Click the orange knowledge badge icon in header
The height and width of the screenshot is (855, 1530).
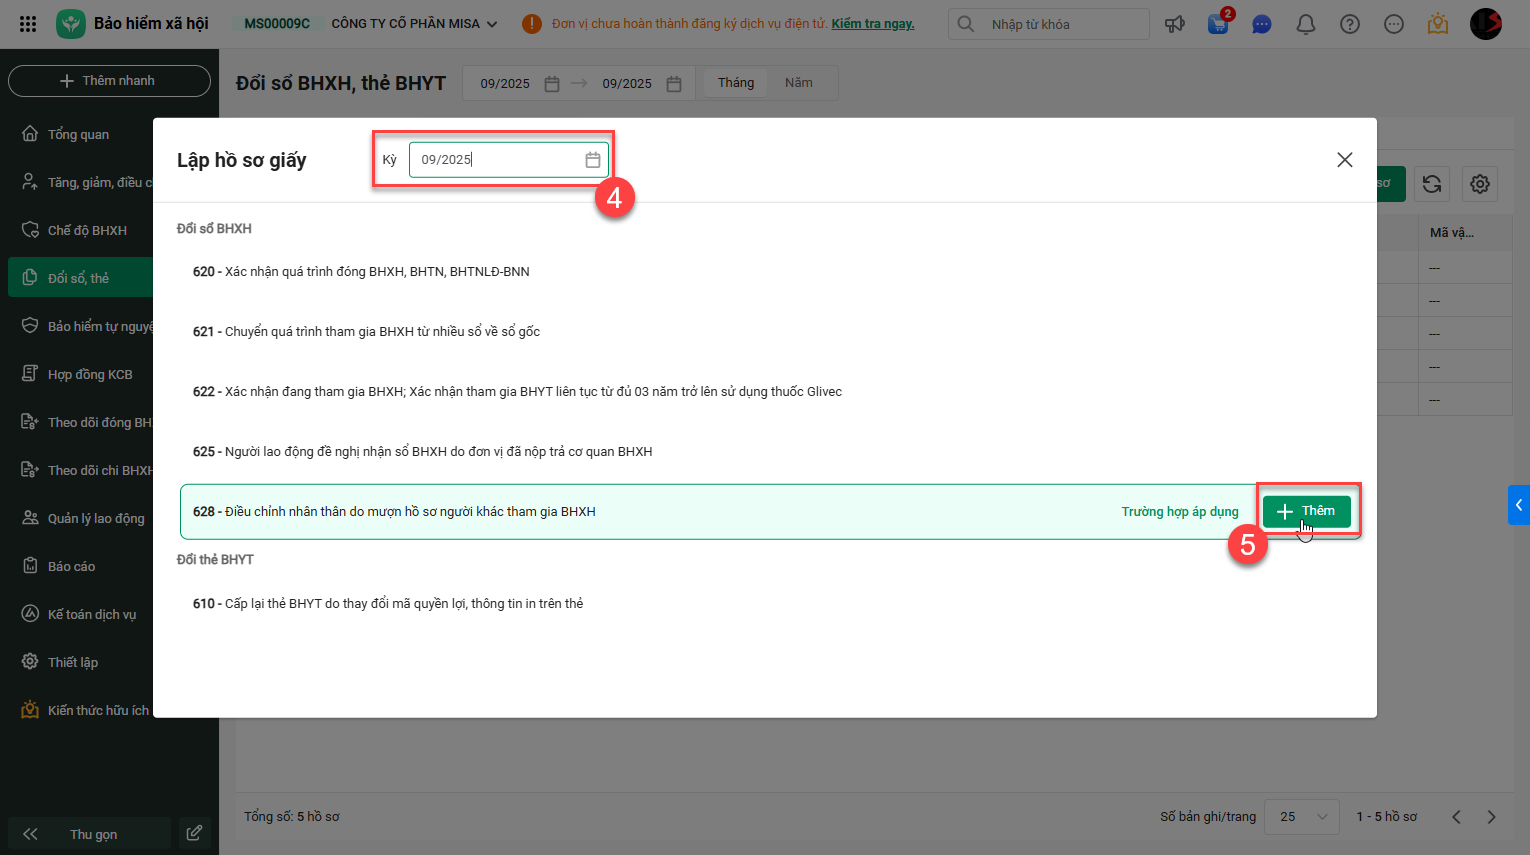coord(1438,24)
